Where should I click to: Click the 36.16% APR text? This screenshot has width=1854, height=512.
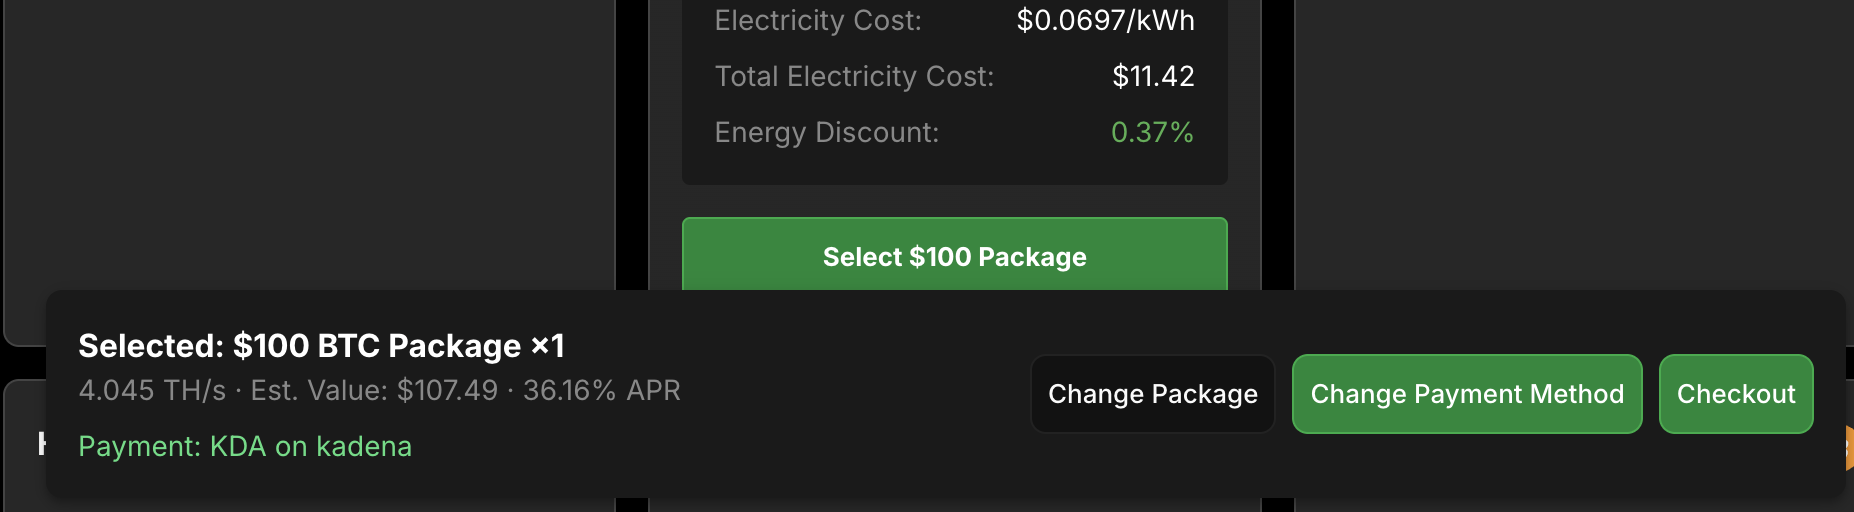tap(601, 390)
